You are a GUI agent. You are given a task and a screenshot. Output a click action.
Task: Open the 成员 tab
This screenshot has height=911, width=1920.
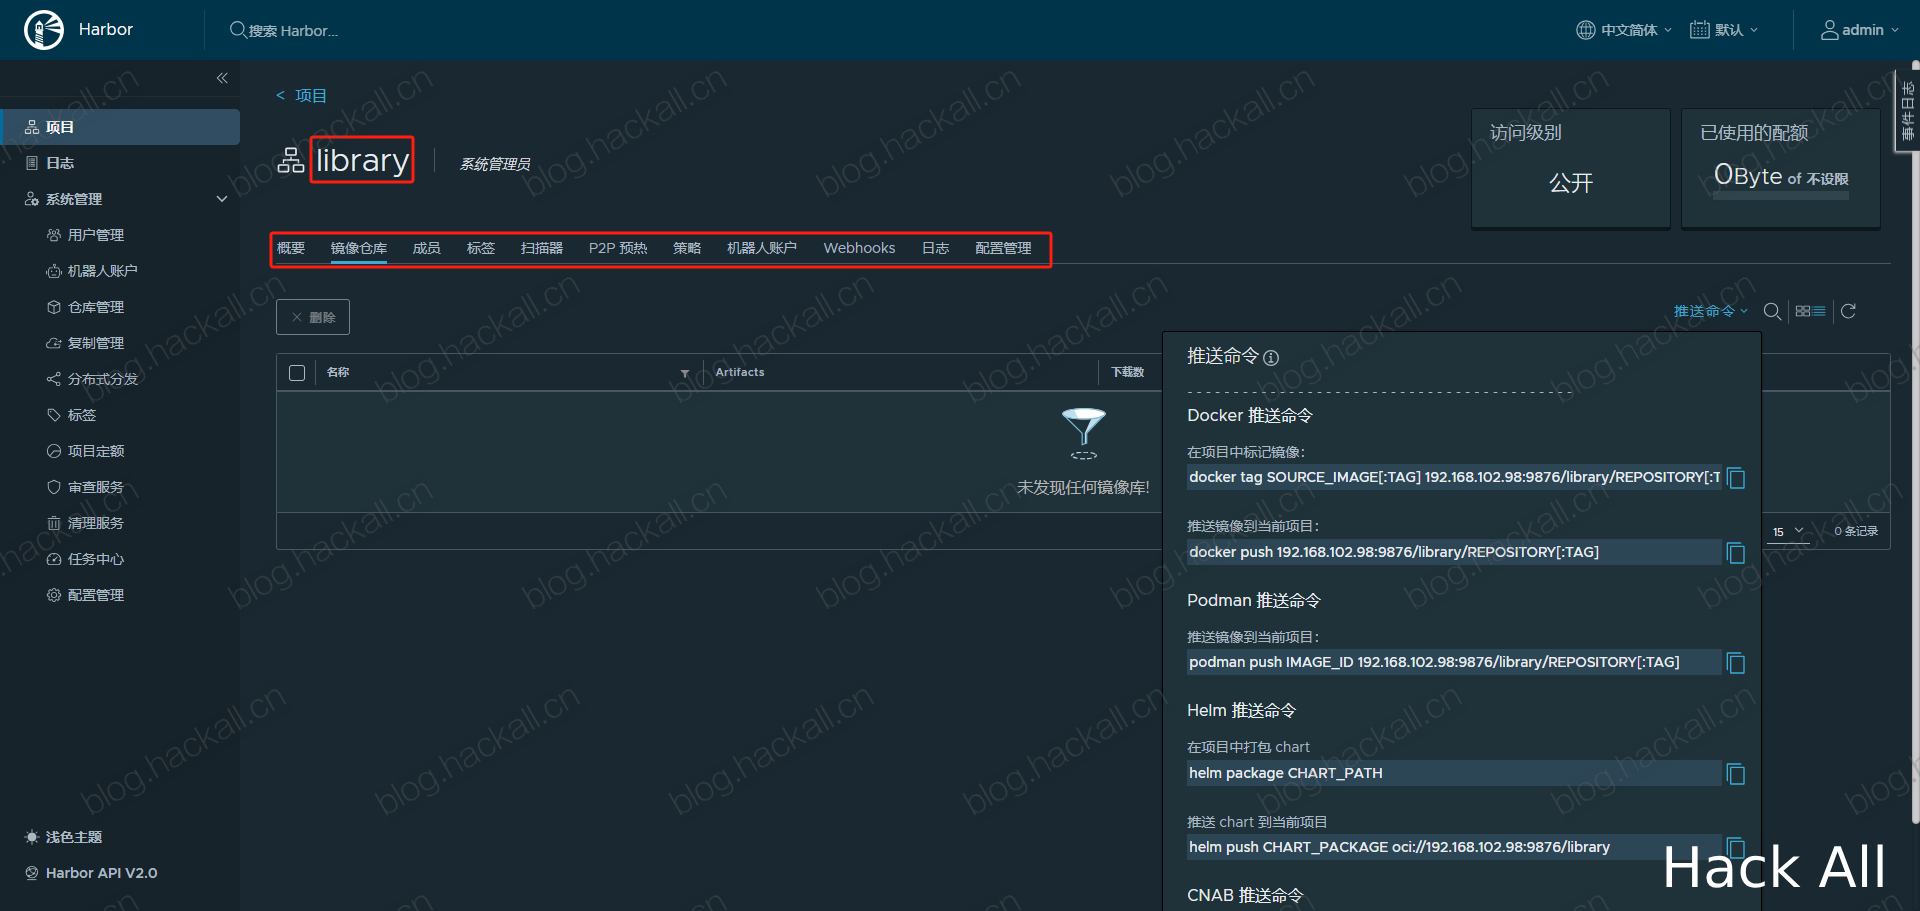click(x=427, y=248)
